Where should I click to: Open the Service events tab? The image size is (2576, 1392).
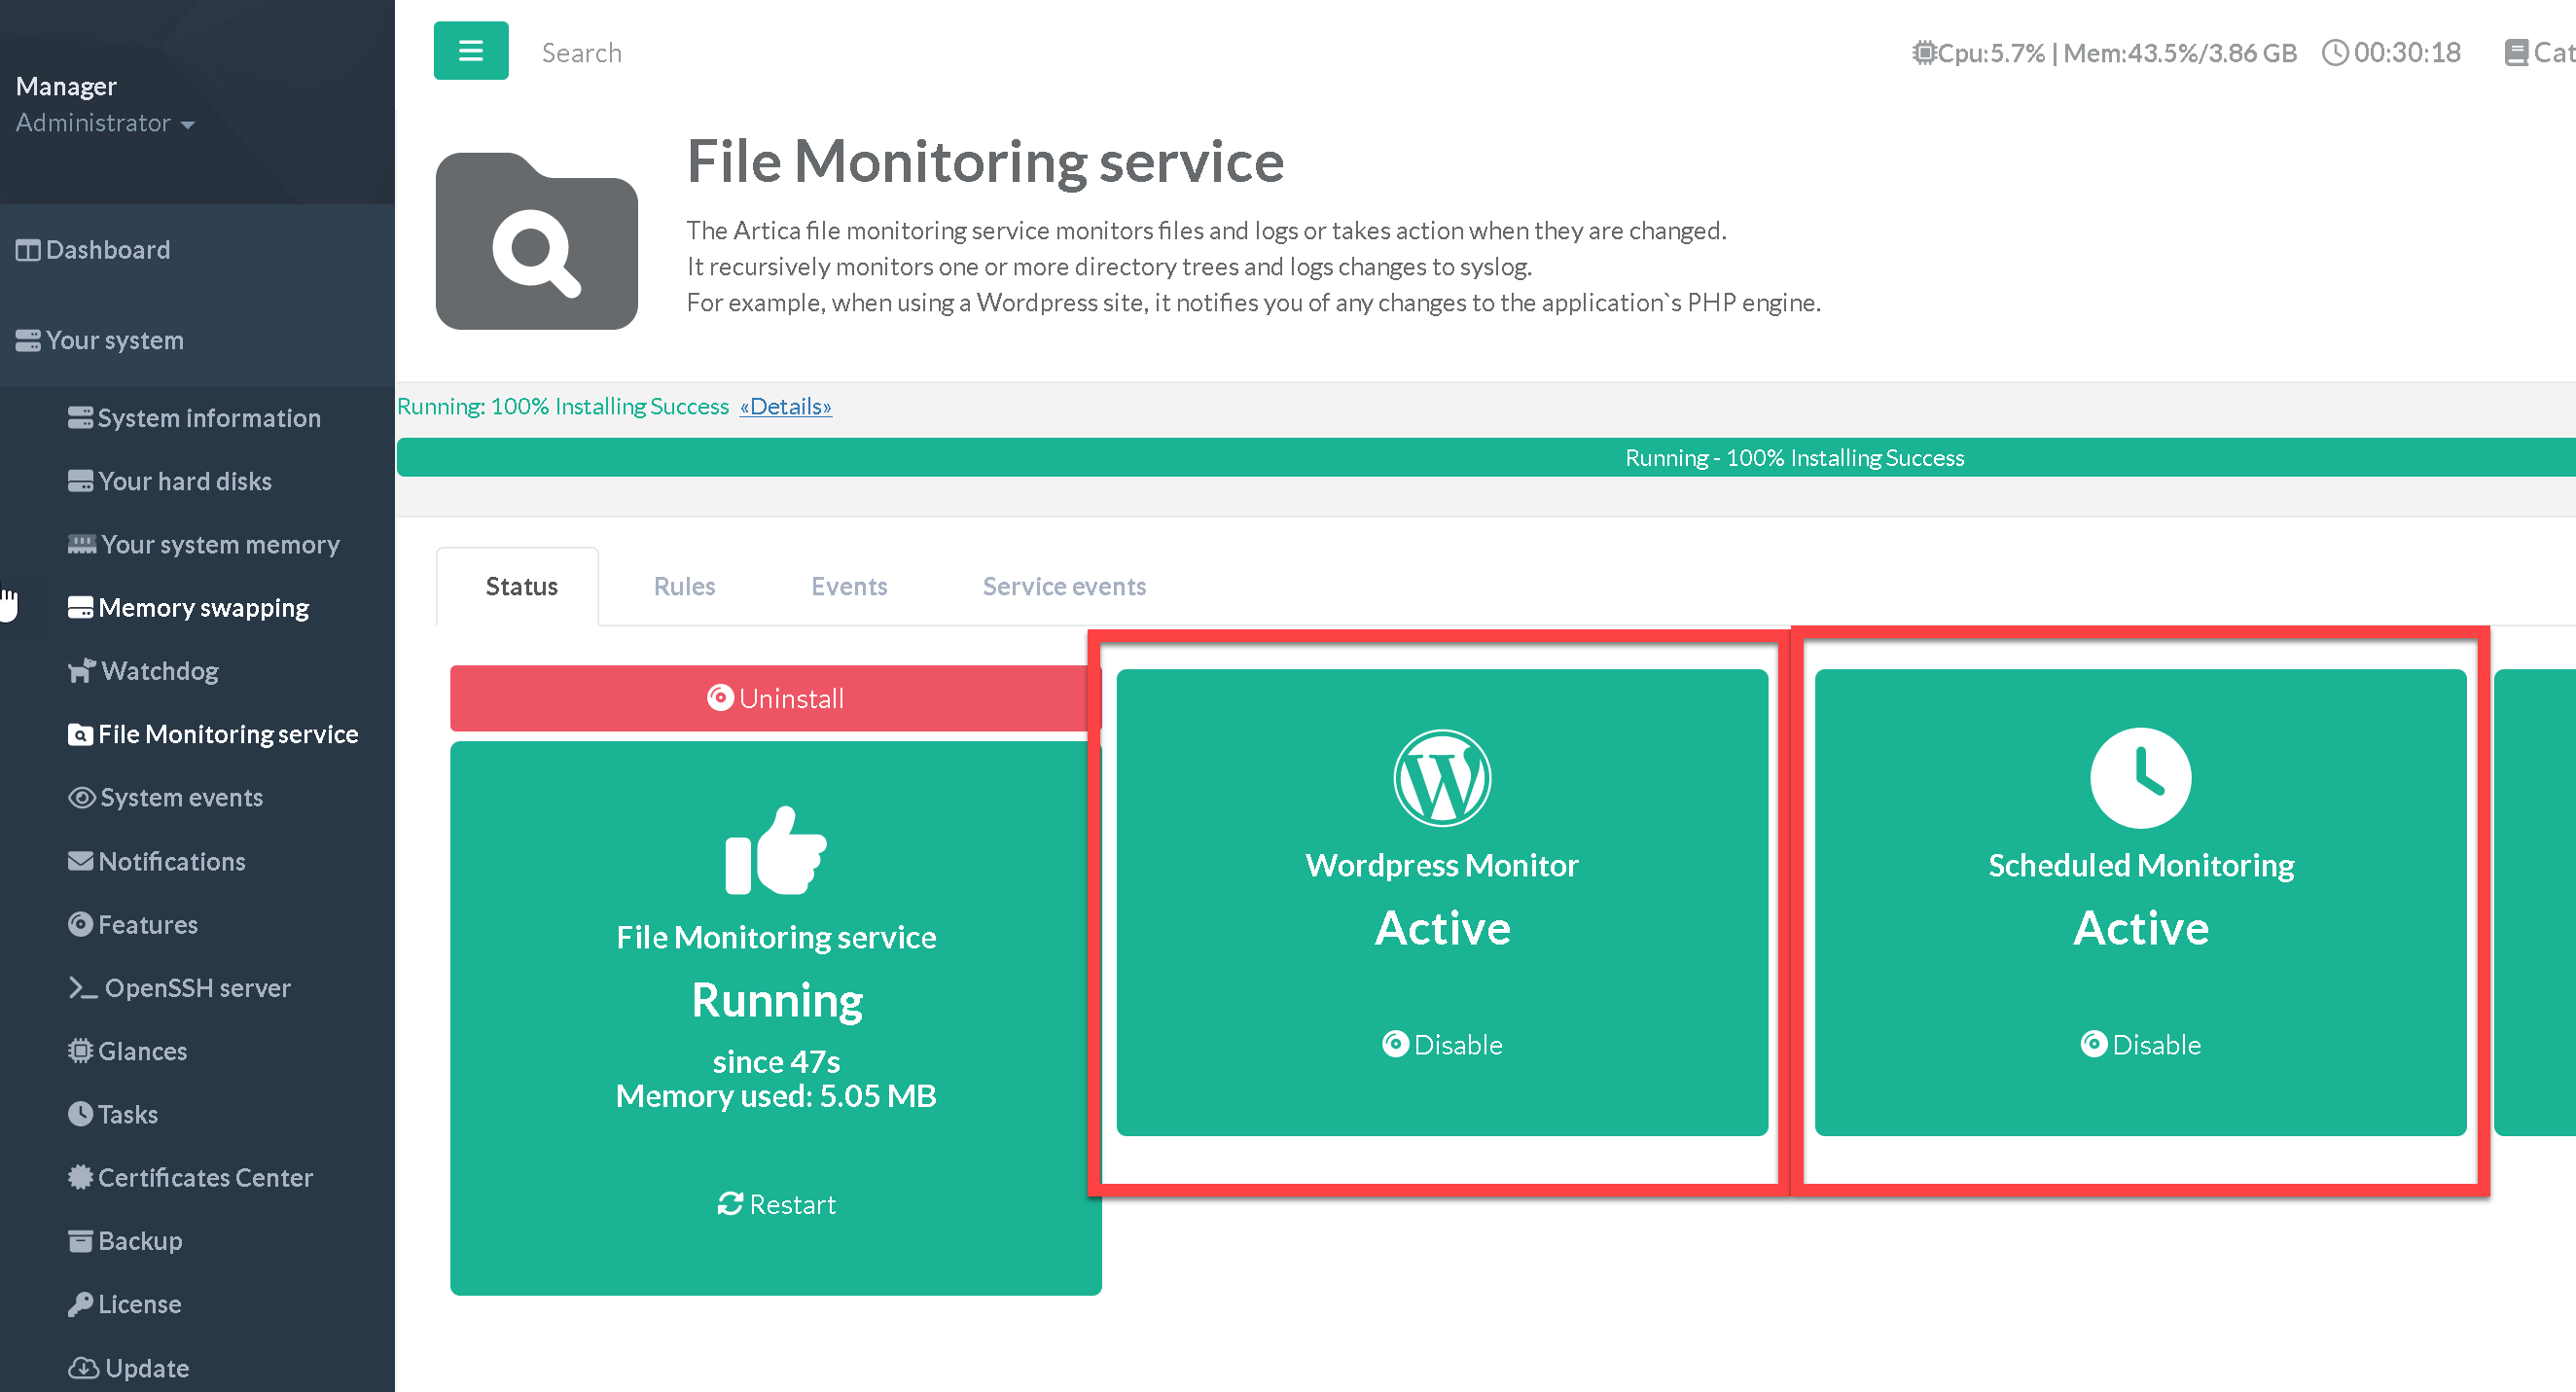[x=1063, y=587]
